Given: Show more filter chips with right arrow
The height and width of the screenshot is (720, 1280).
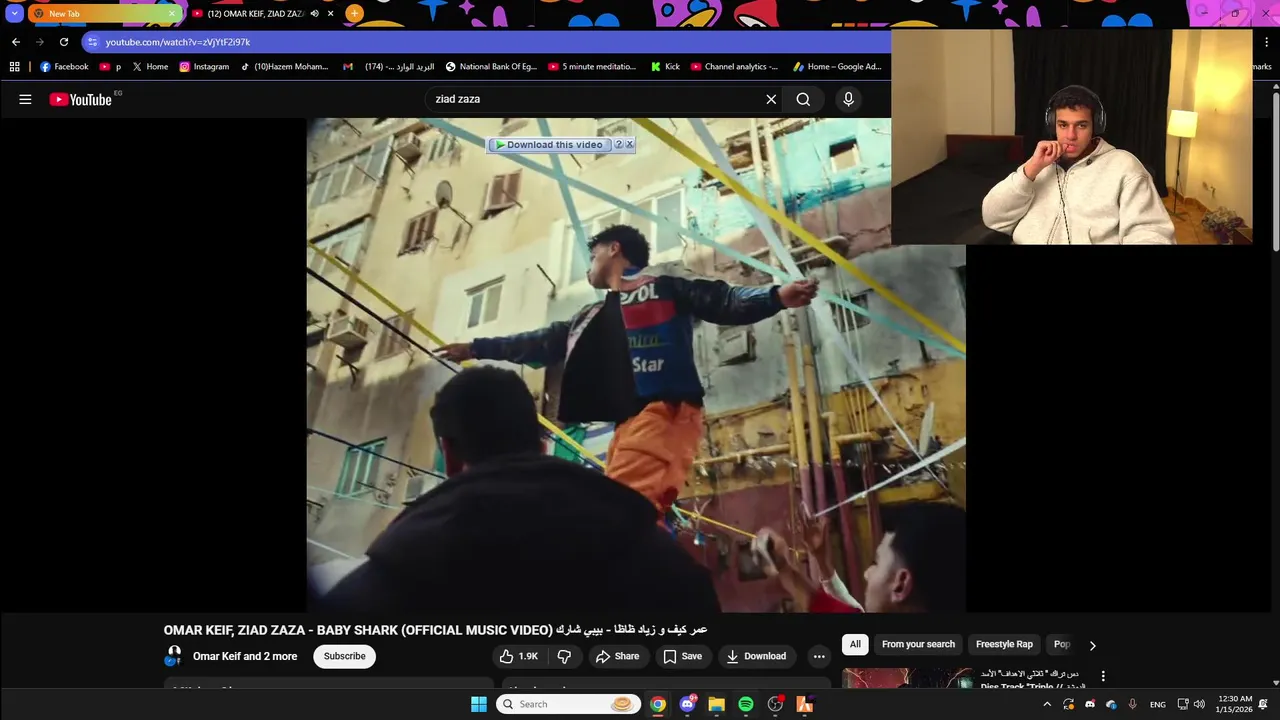Looking at the screenshot, I should 1092,645.
